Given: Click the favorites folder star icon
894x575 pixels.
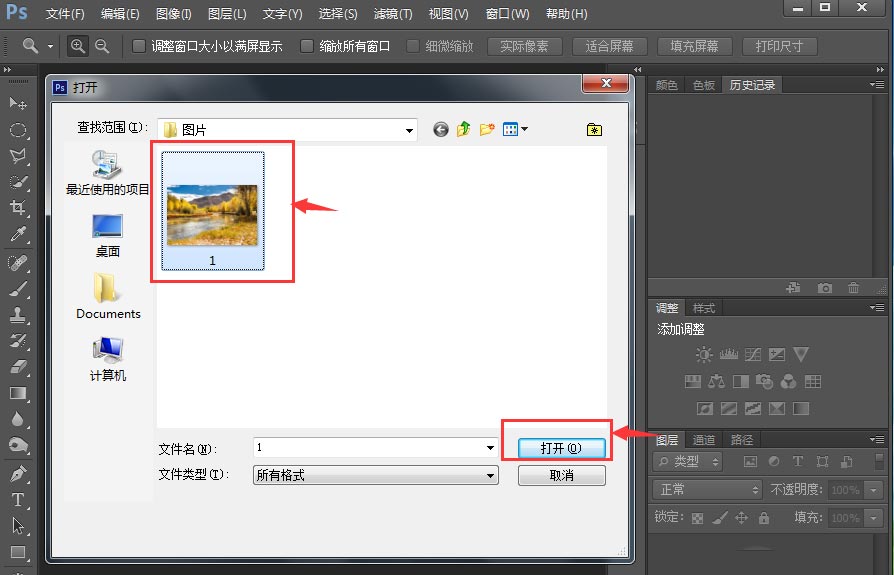Looking at the screenshot, I should coord(594,130).
